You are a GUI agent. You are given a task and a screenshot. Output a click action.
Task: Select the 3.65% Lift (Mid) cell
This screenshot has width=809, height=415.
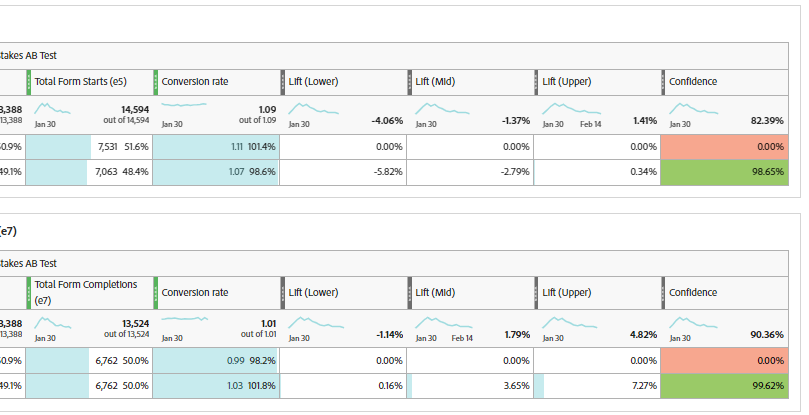pyautogui.click(x=469, y=386)
